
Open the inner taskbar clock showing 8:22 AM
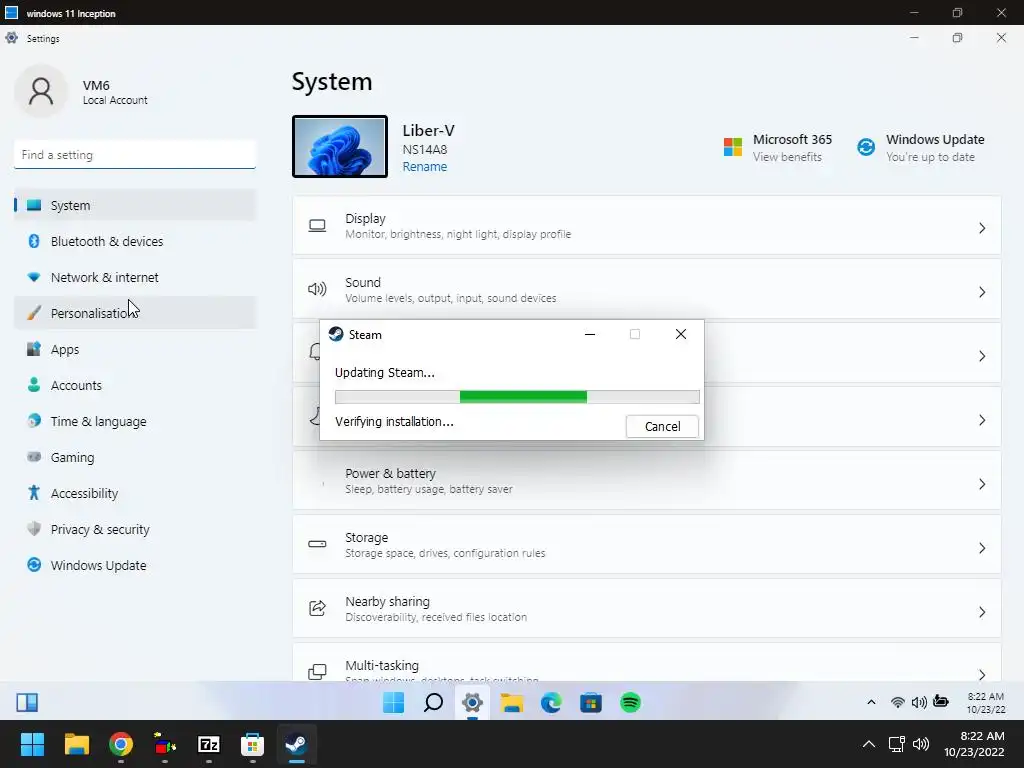point(985,703)
